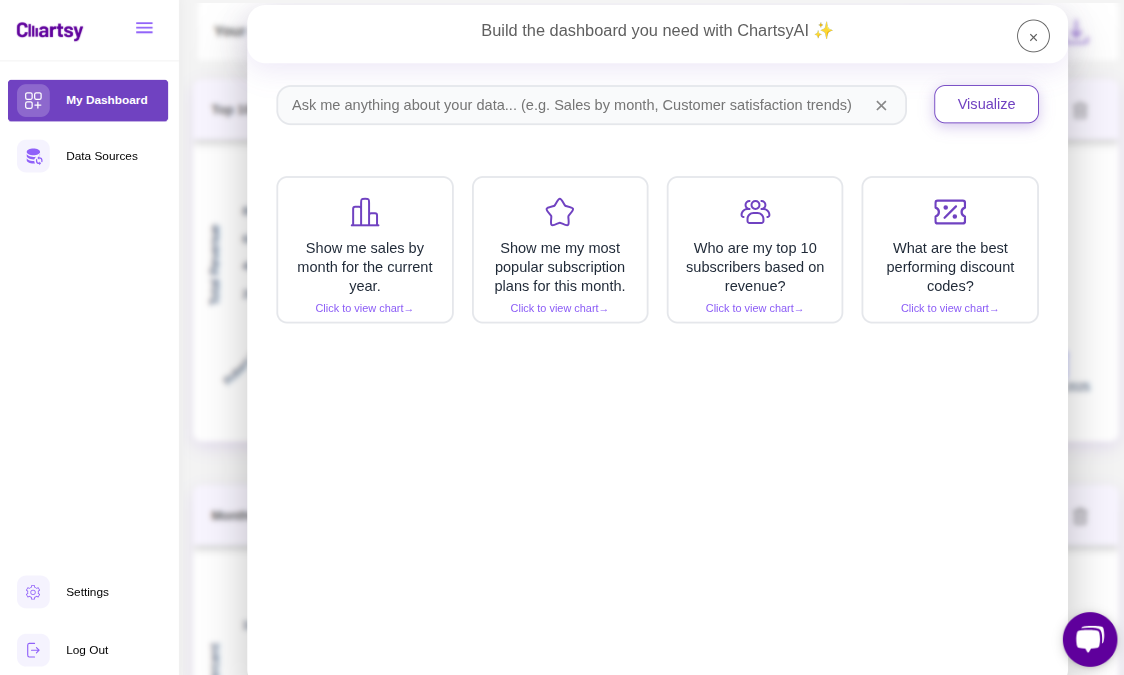Click the discount coupon icon on discount codes card
Image resolution: width=1124 pixels, height=675 pixels.
click(949, 212)
